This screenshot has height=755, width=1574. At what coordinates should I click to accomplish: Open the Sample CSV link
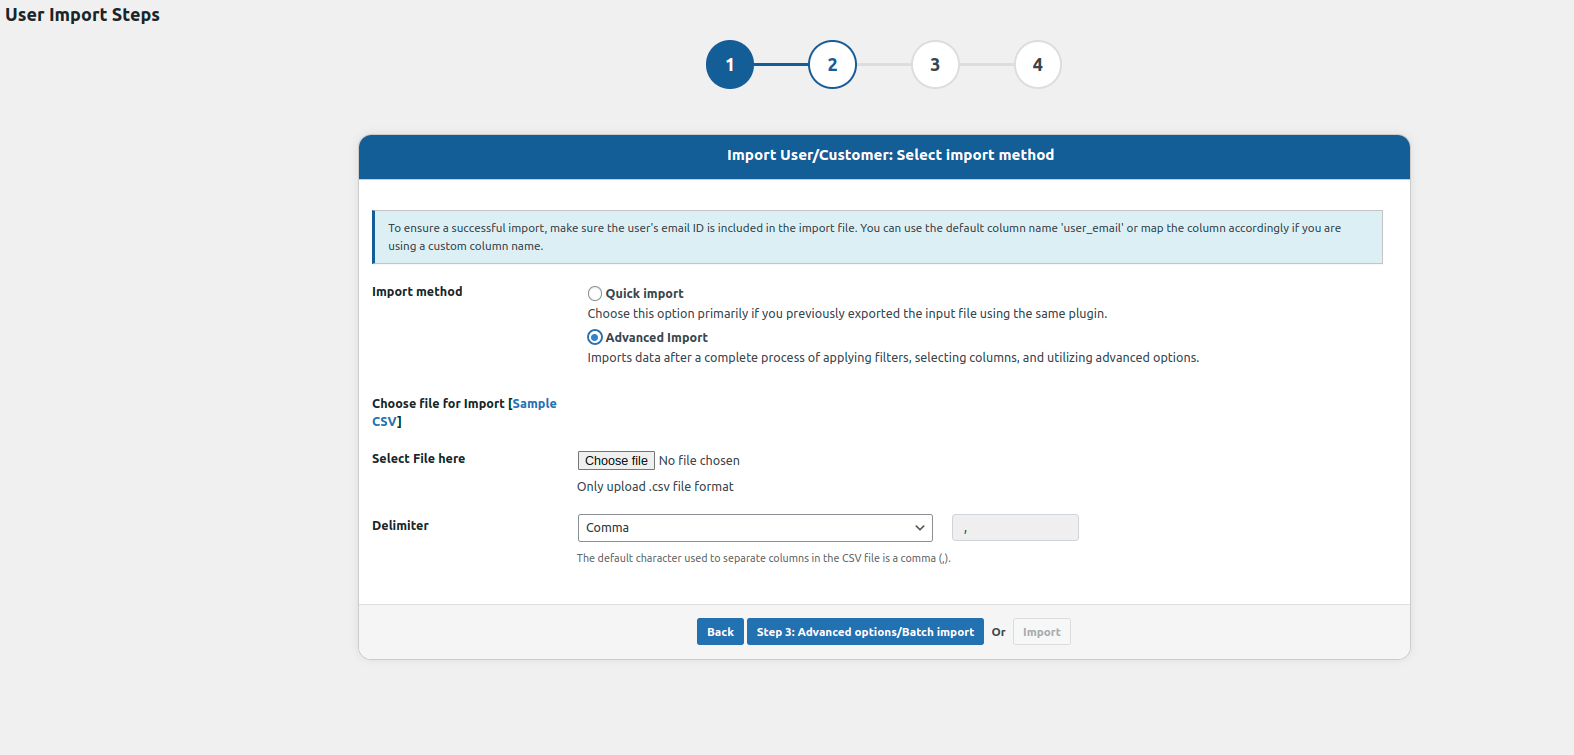click(x=534, y=404)
